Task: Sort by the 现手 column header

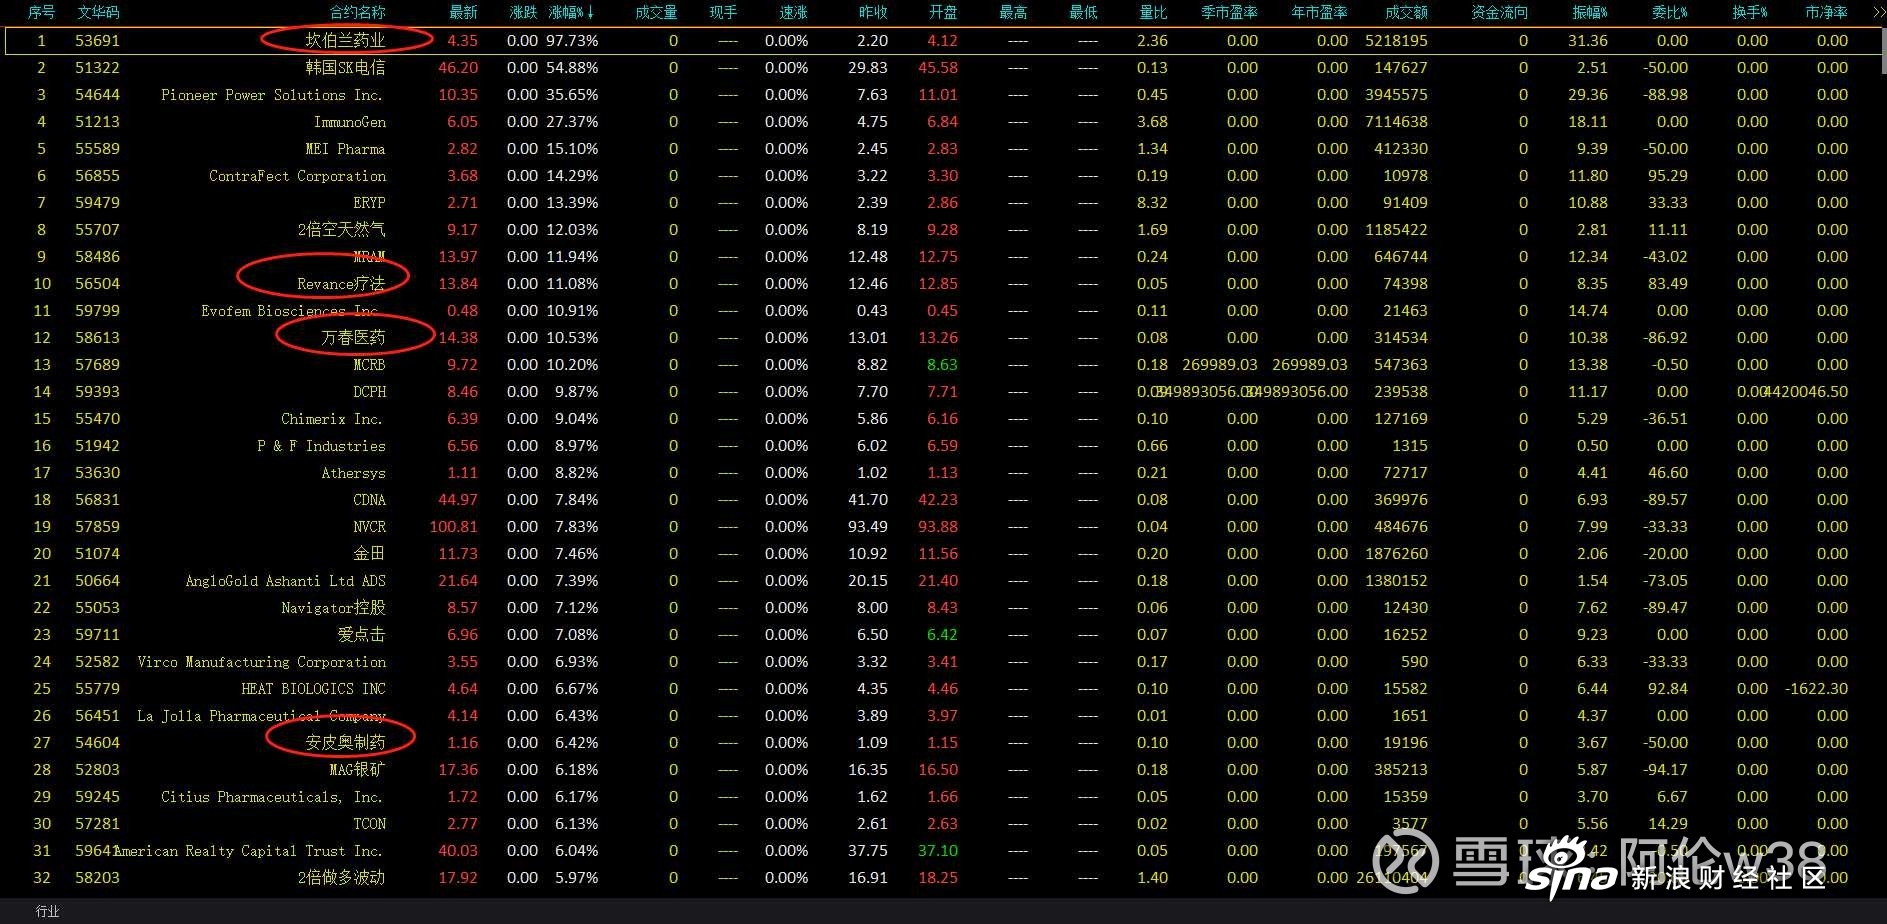Action: (723, 12)
